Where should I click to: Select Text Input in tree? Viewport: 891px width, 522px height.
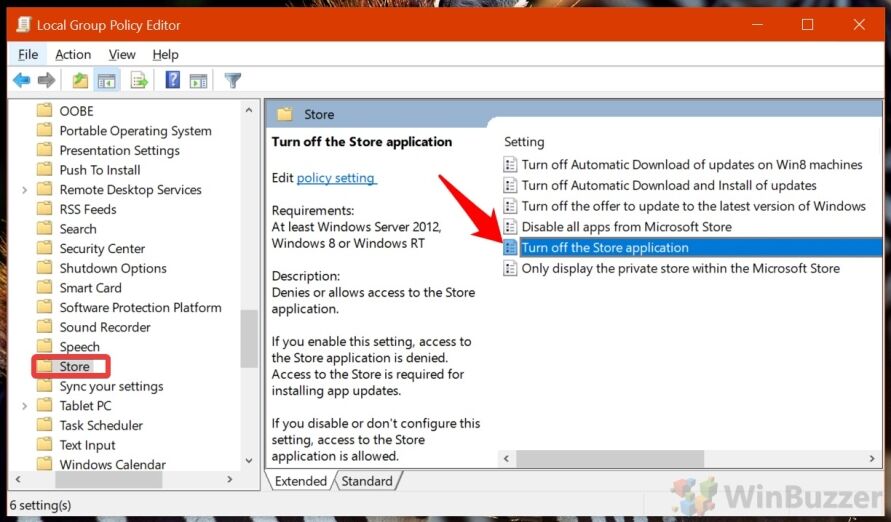coord(87,445)
